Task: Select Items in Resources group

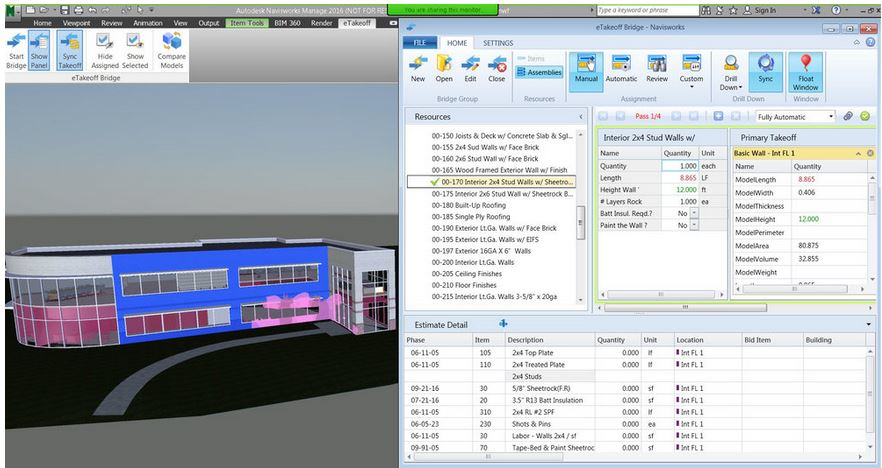Action: click(x=531, y=58)
